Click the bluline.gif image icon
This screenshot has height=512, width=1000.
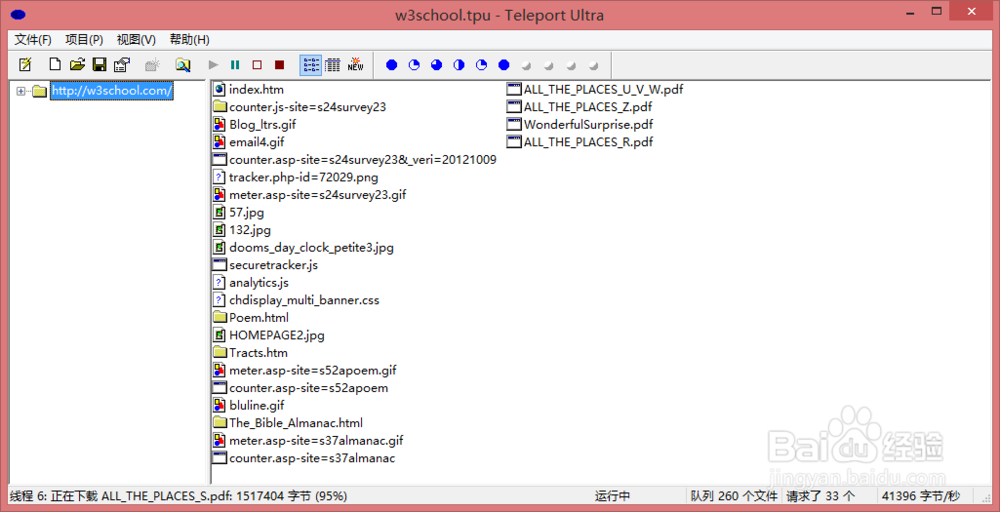219,405
